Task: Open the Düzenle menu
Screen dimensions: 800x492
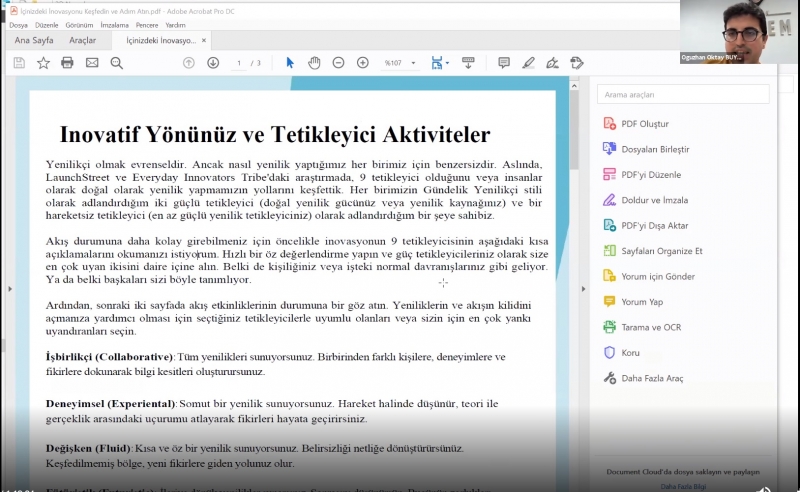Action: 46,25
